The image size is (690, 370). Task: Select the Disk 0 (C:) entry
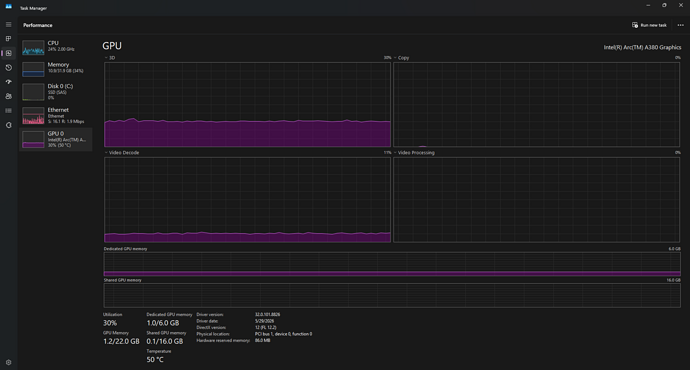(55, 92)
